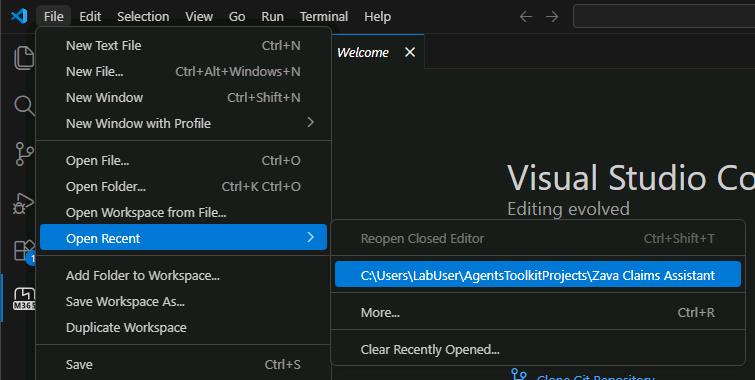Open the Source Control view icon

coord(24,154)
